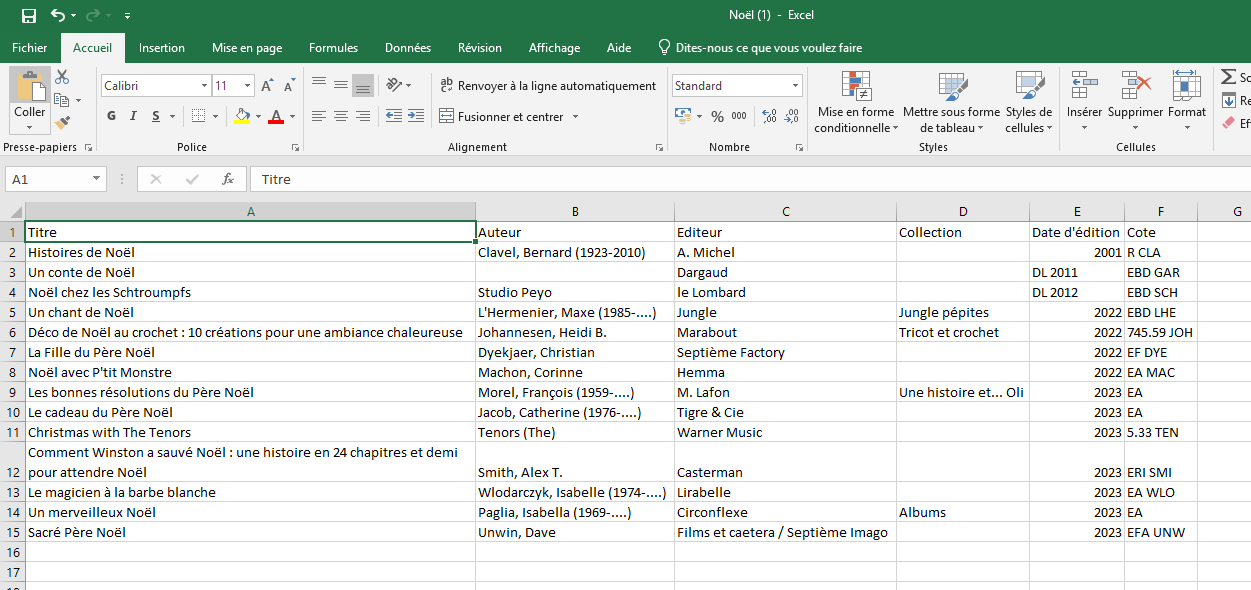
Task: Switch to the Insertion tab
Action: [x=162, y=48]
